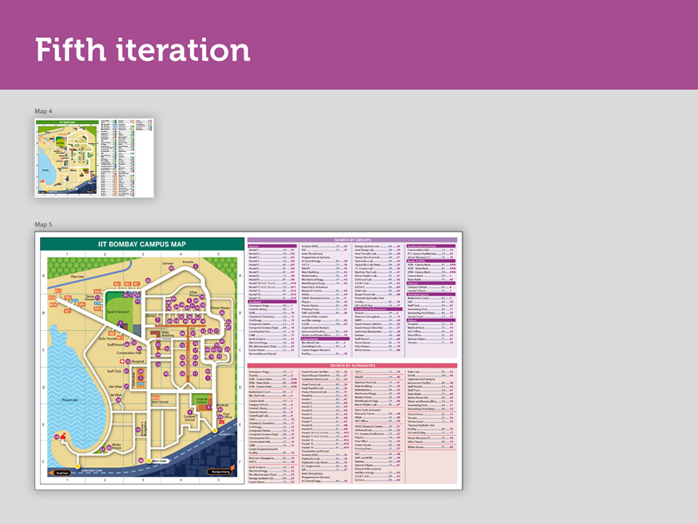Click the 'Fifth iteration' slide title
Screen dimensions: 698x524
pyautogui.click(x=142, y=49)
